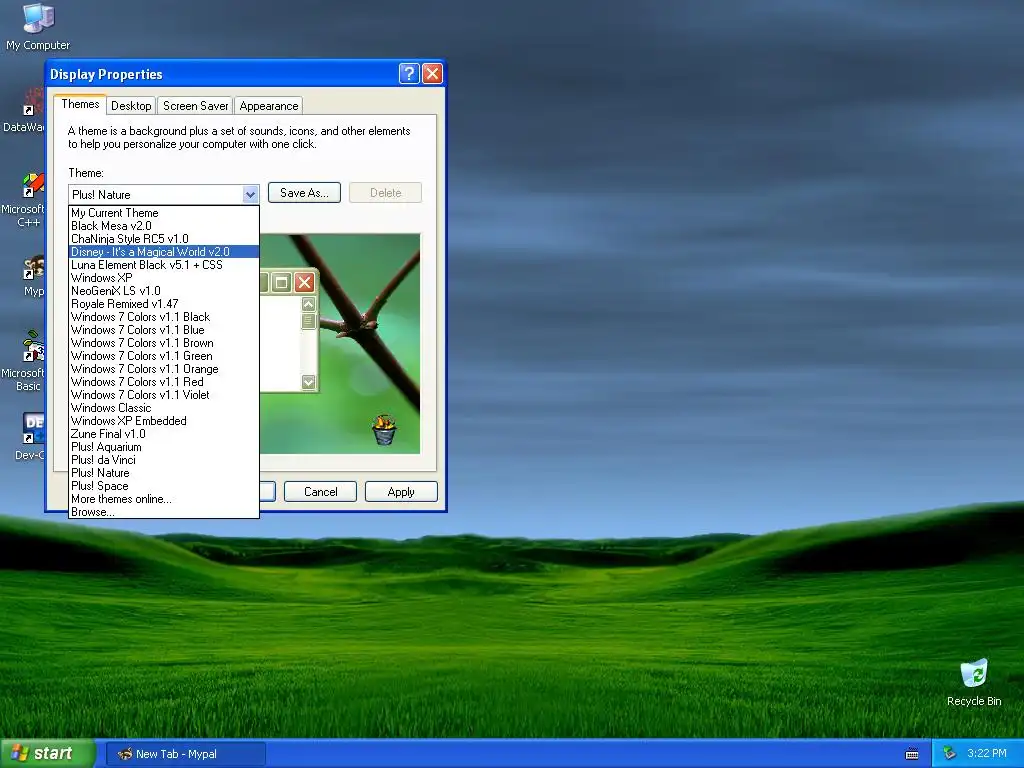Choose the Windows XP theme entry

(164, 278)
